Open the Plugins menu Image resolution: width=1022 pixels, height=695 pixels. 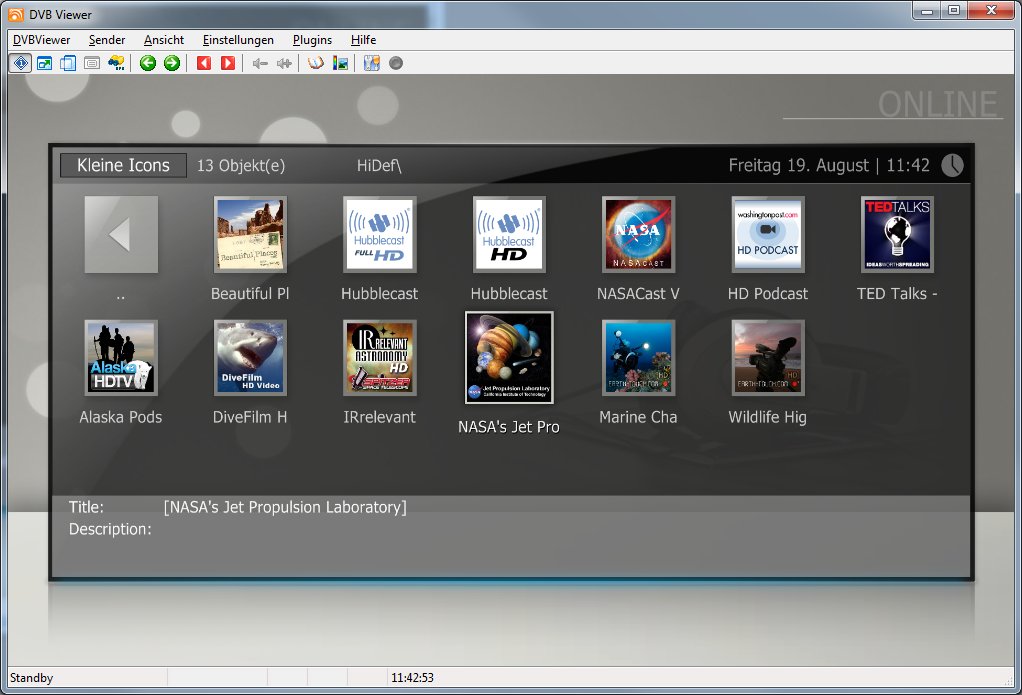pos(312,40)
